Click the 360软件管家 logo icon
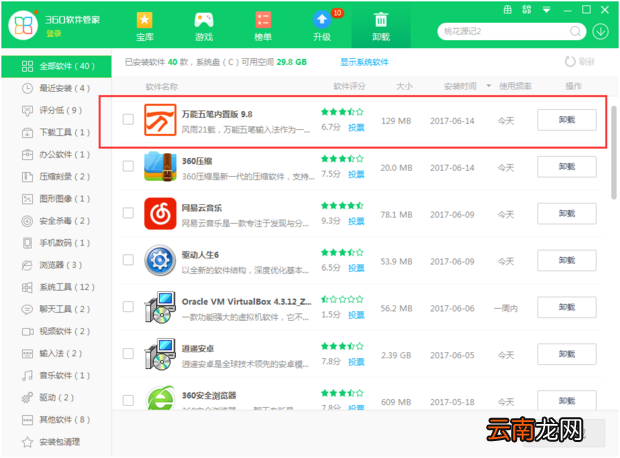This screenshot has width=620, height=458. coord(23,25)
